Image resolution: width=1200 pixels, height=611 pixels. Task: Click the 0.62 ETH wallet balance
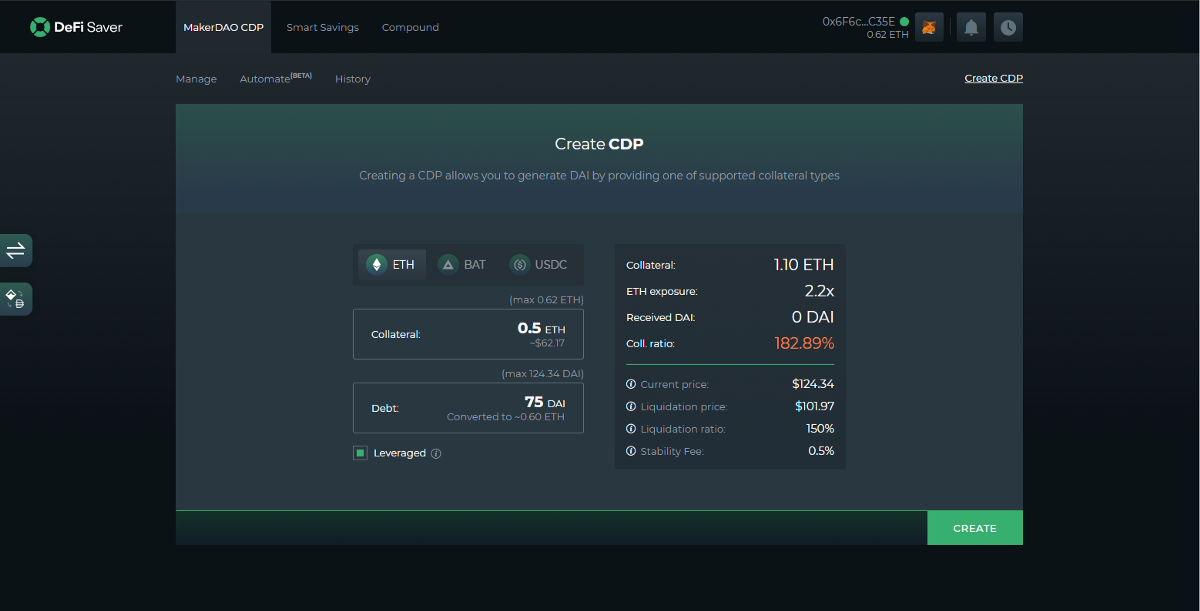[888, 35]
